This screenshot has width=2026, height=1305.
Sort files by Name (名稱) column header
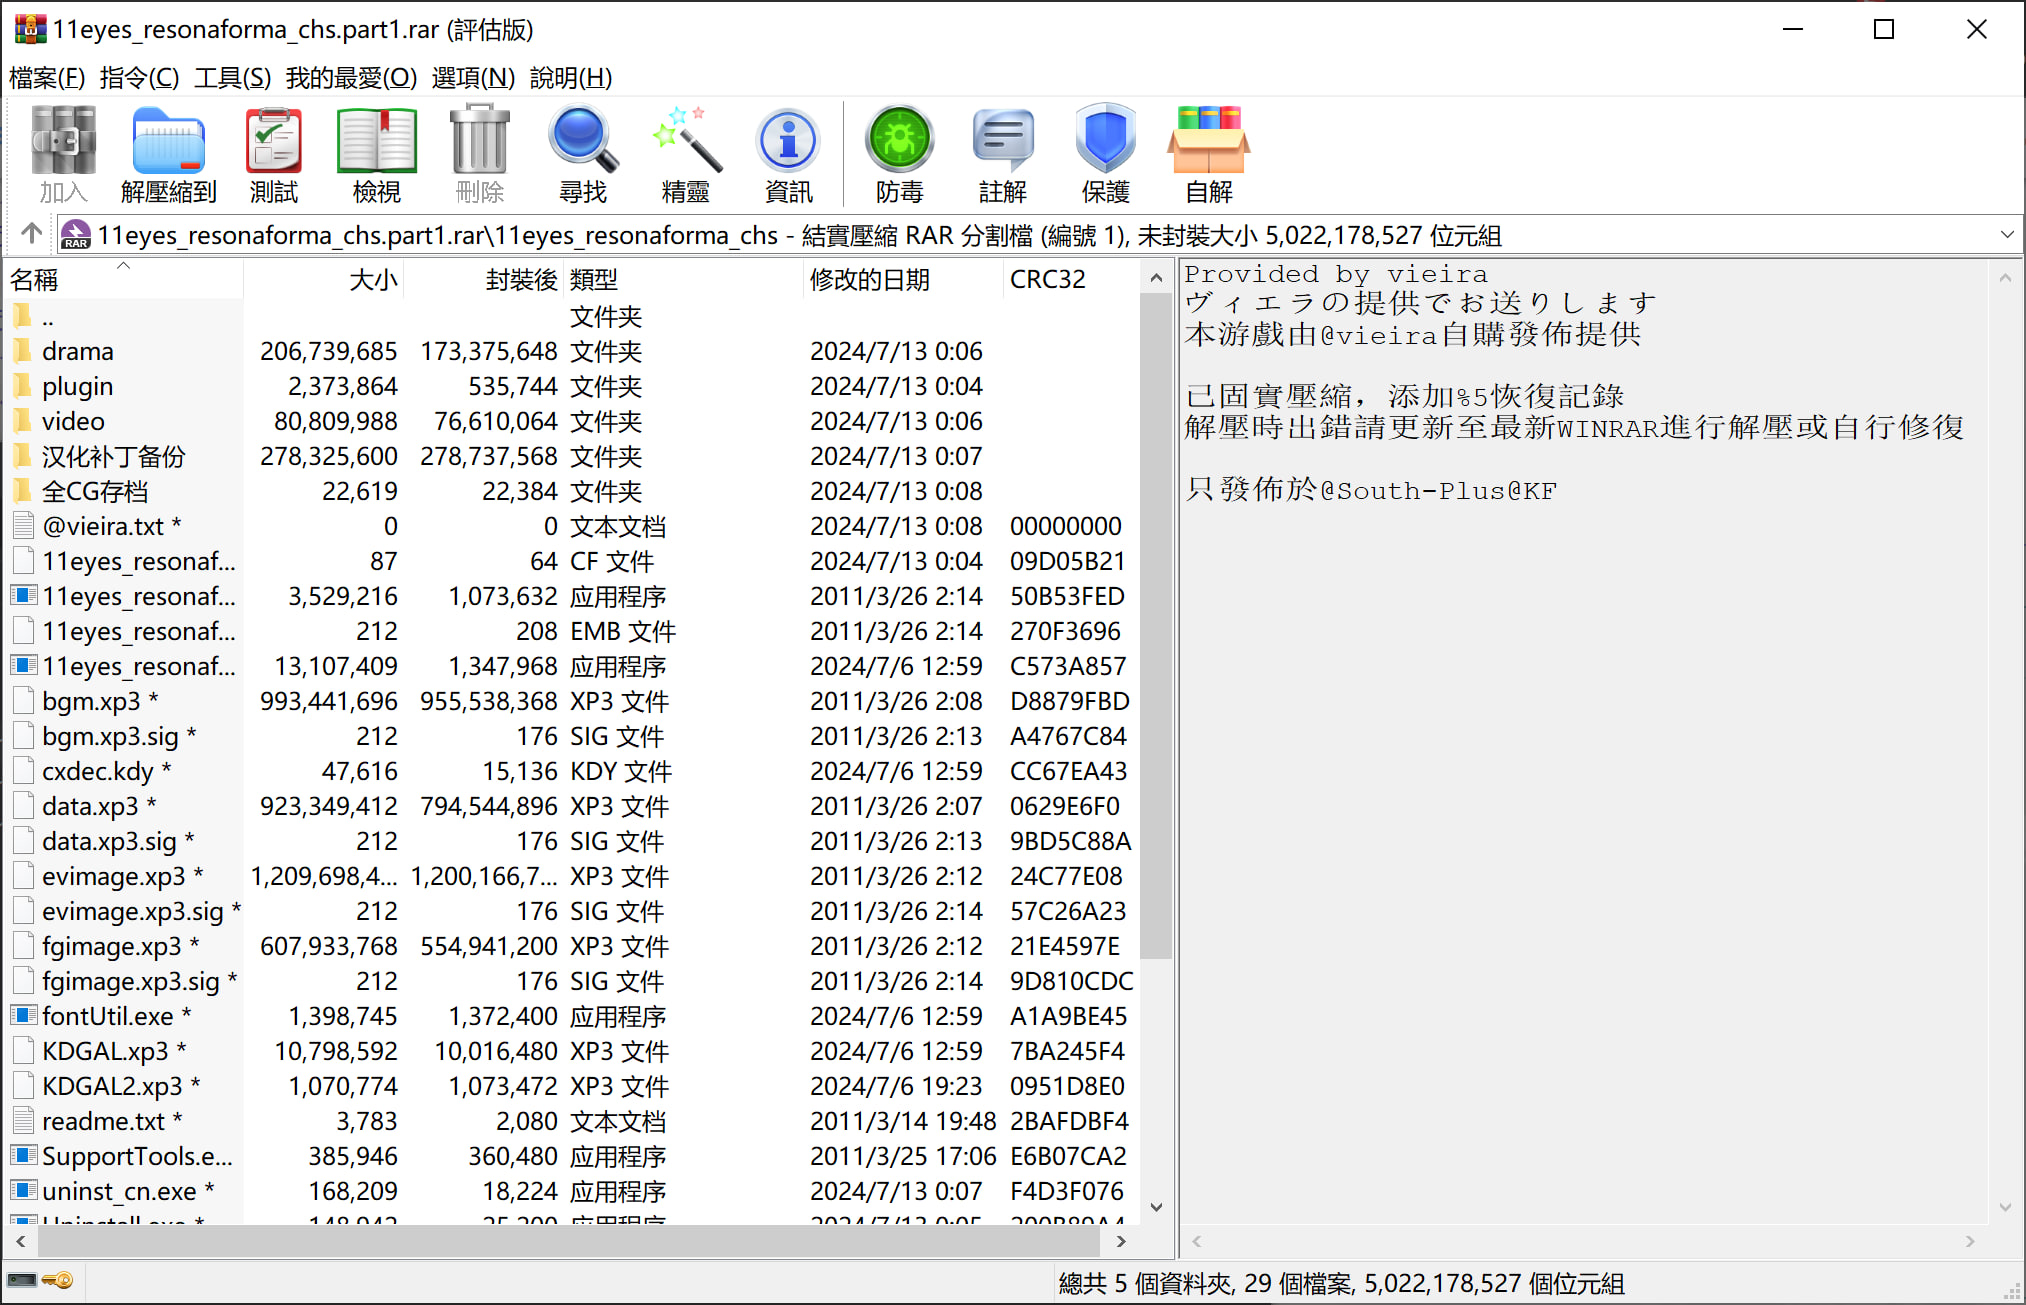[35, 280]
